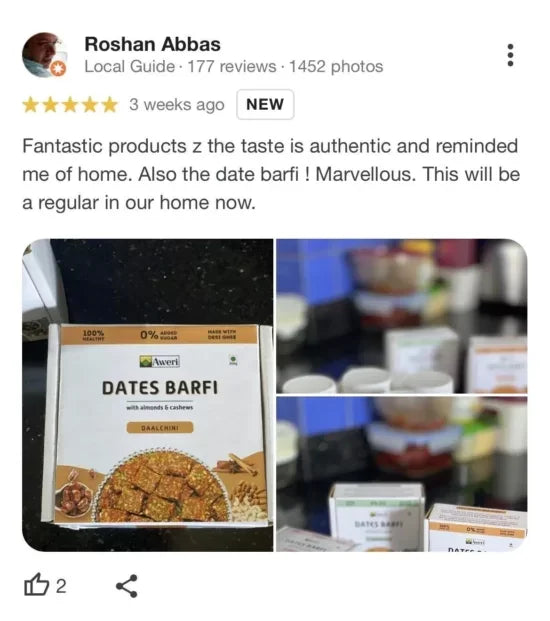The image size is (550, 621).
Task: Open the bottom-right photo with boxes
Action: tap(402, 474)
